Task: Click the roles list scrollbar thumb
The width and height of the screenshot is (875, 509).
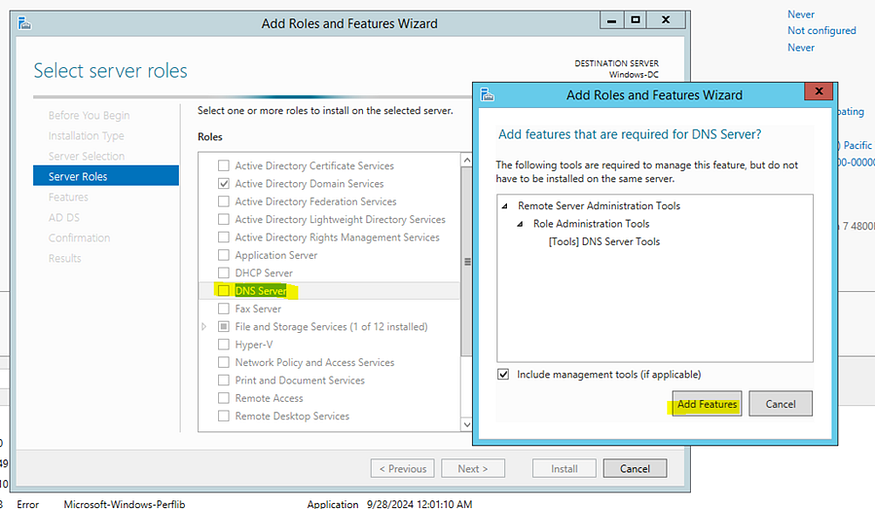Action: (467, 261)
